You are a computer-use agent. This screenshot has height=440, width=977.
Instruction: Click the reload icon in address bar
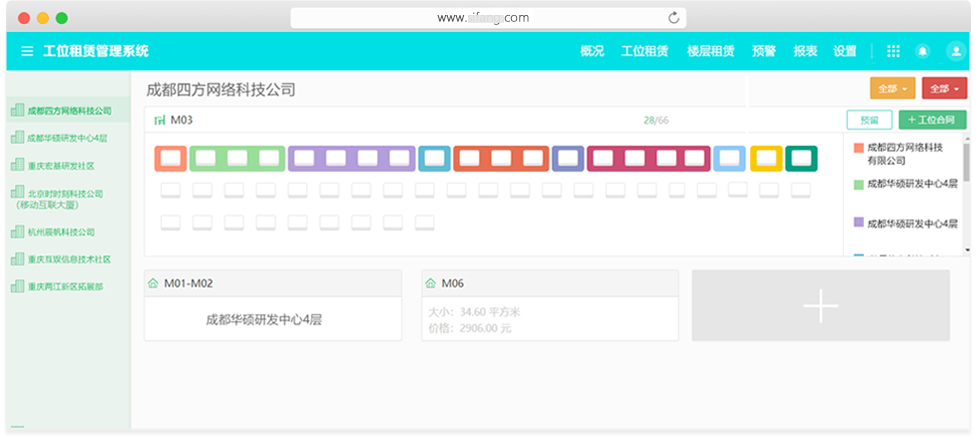(x=674, y=18)
